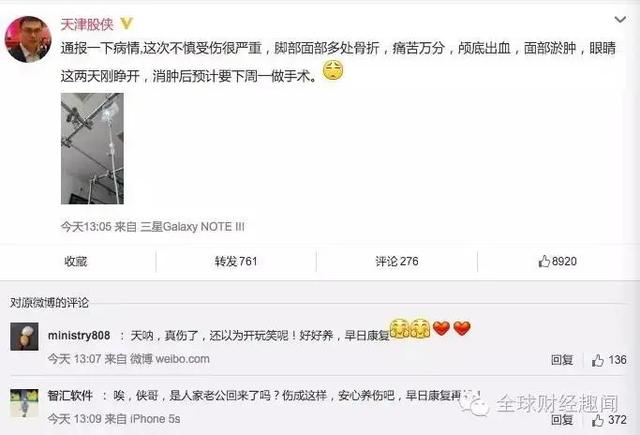
Task: Open the 评论 276 comments tab
Action: (397, 261)
